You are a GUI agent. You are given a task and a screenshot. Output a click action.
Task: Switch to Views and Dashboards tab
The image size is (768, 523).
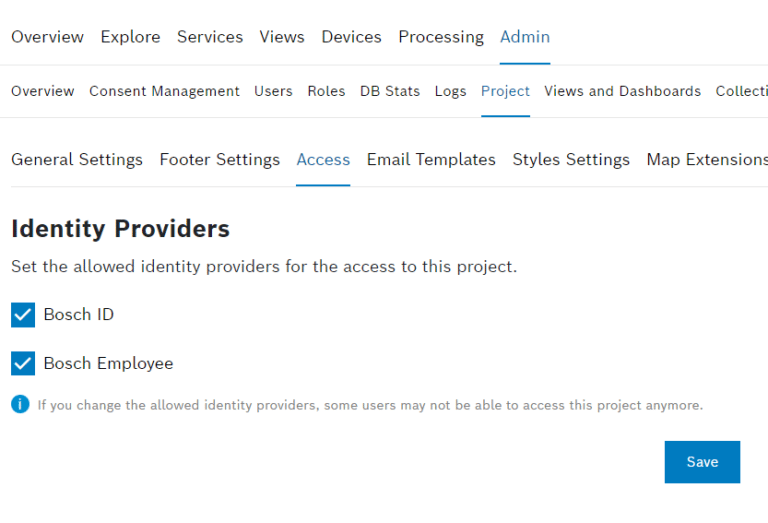tap(622, 91)
